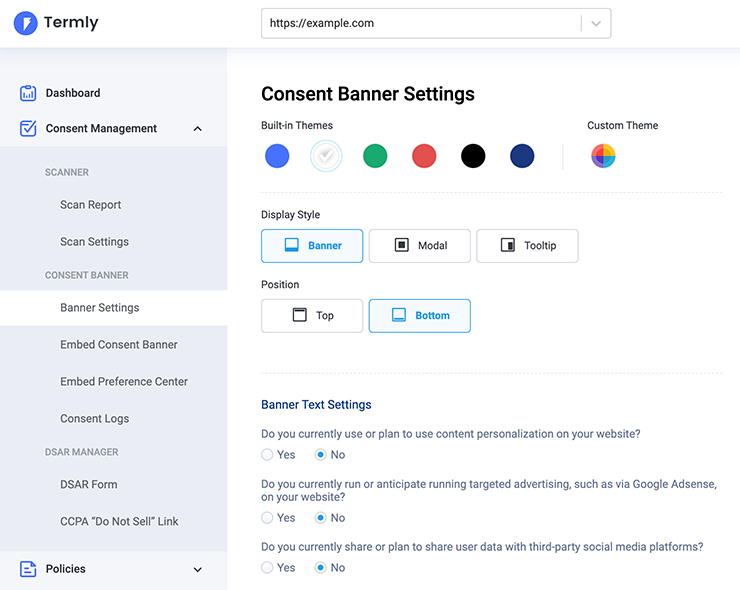Click the Termly logo icon
The width and height of the screenshot is (740, 590).
[25, 23]
